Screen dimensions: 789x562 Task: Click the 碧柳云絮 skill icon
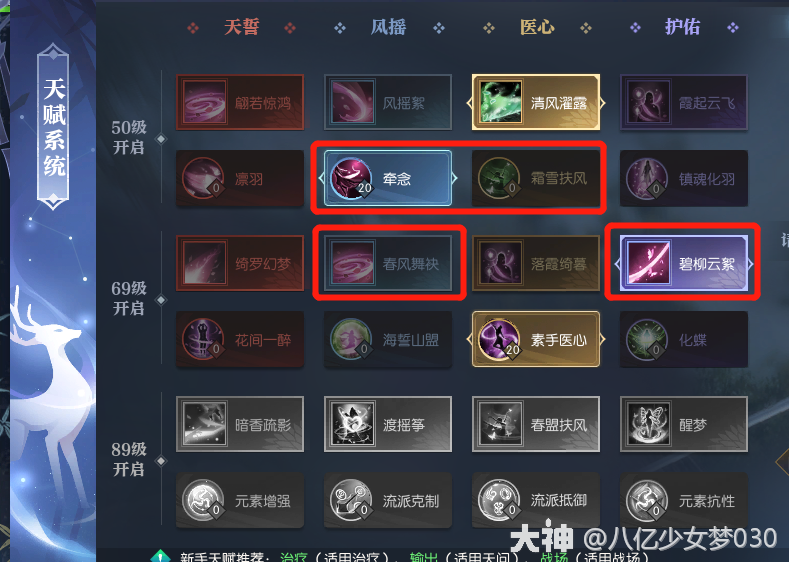click(649, 263)
